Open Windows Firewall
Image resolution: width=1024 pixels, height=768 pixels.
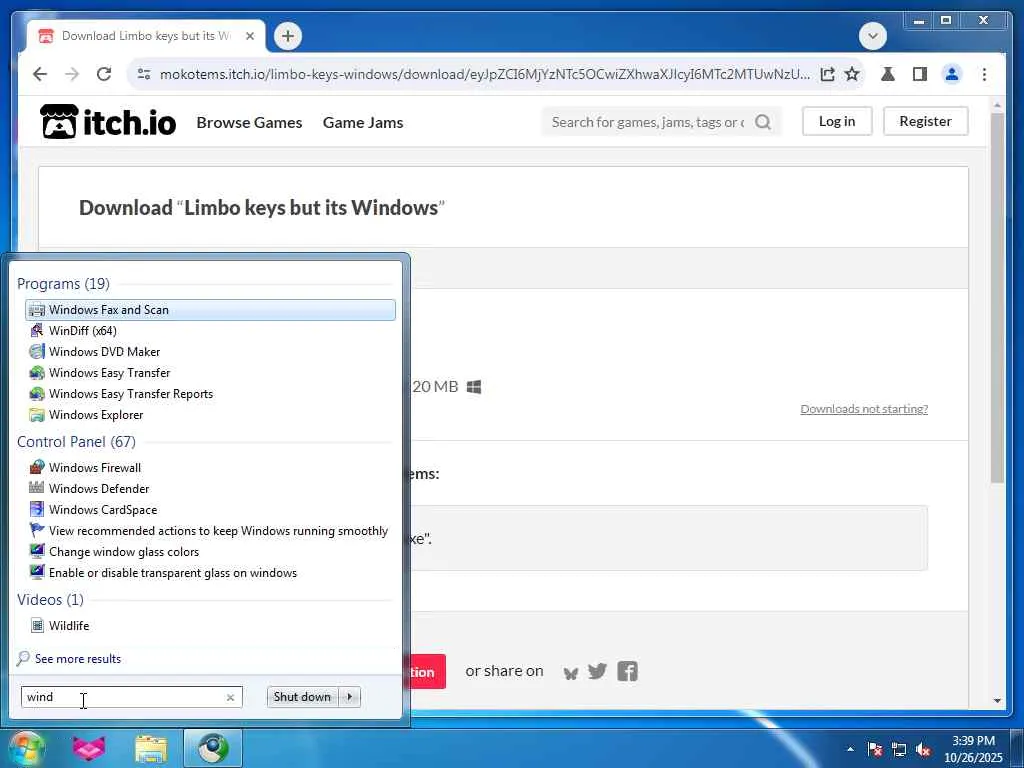[x=210, y=468]
